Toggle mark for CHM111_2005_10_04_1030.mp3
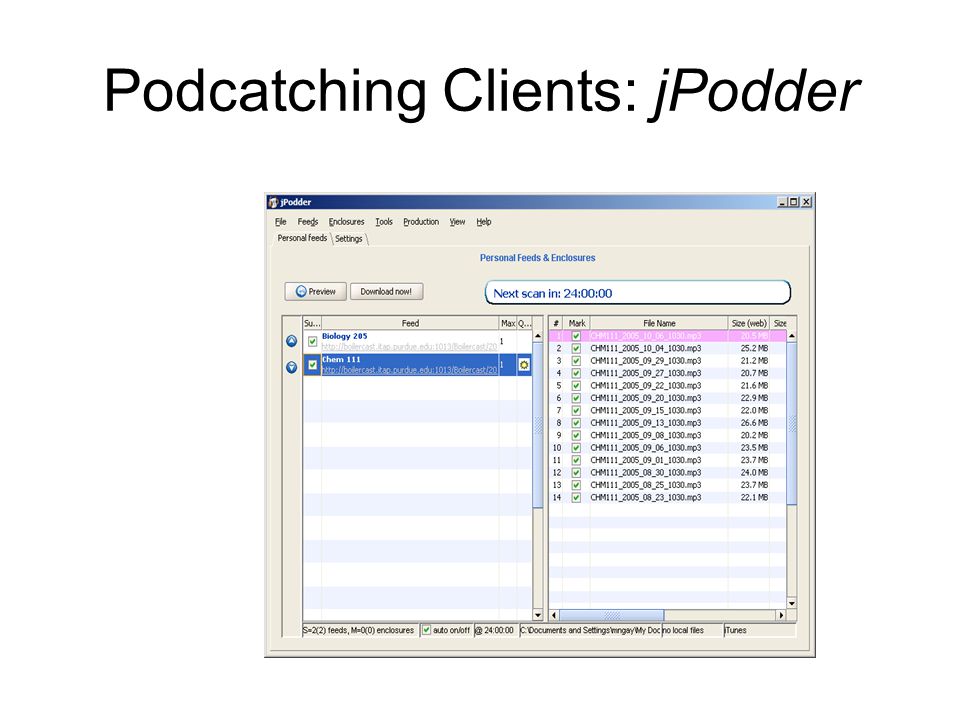This screenshot has width=960, height=720. (576, 348)
